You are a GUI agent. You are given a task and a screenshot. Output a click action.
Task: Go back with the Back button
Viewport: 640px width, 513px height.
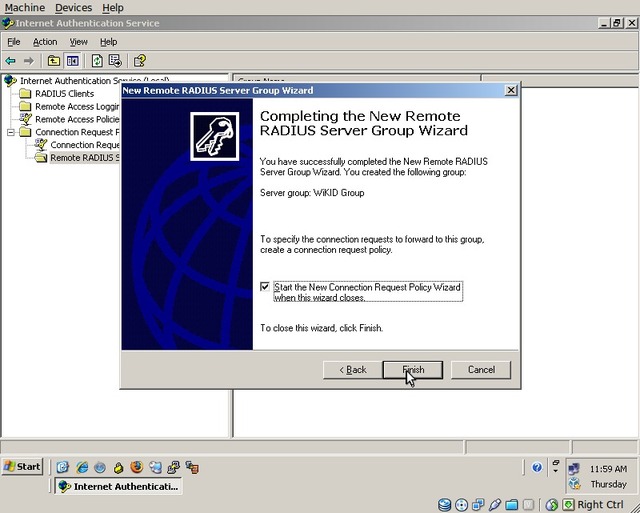[x=353, y=369]
